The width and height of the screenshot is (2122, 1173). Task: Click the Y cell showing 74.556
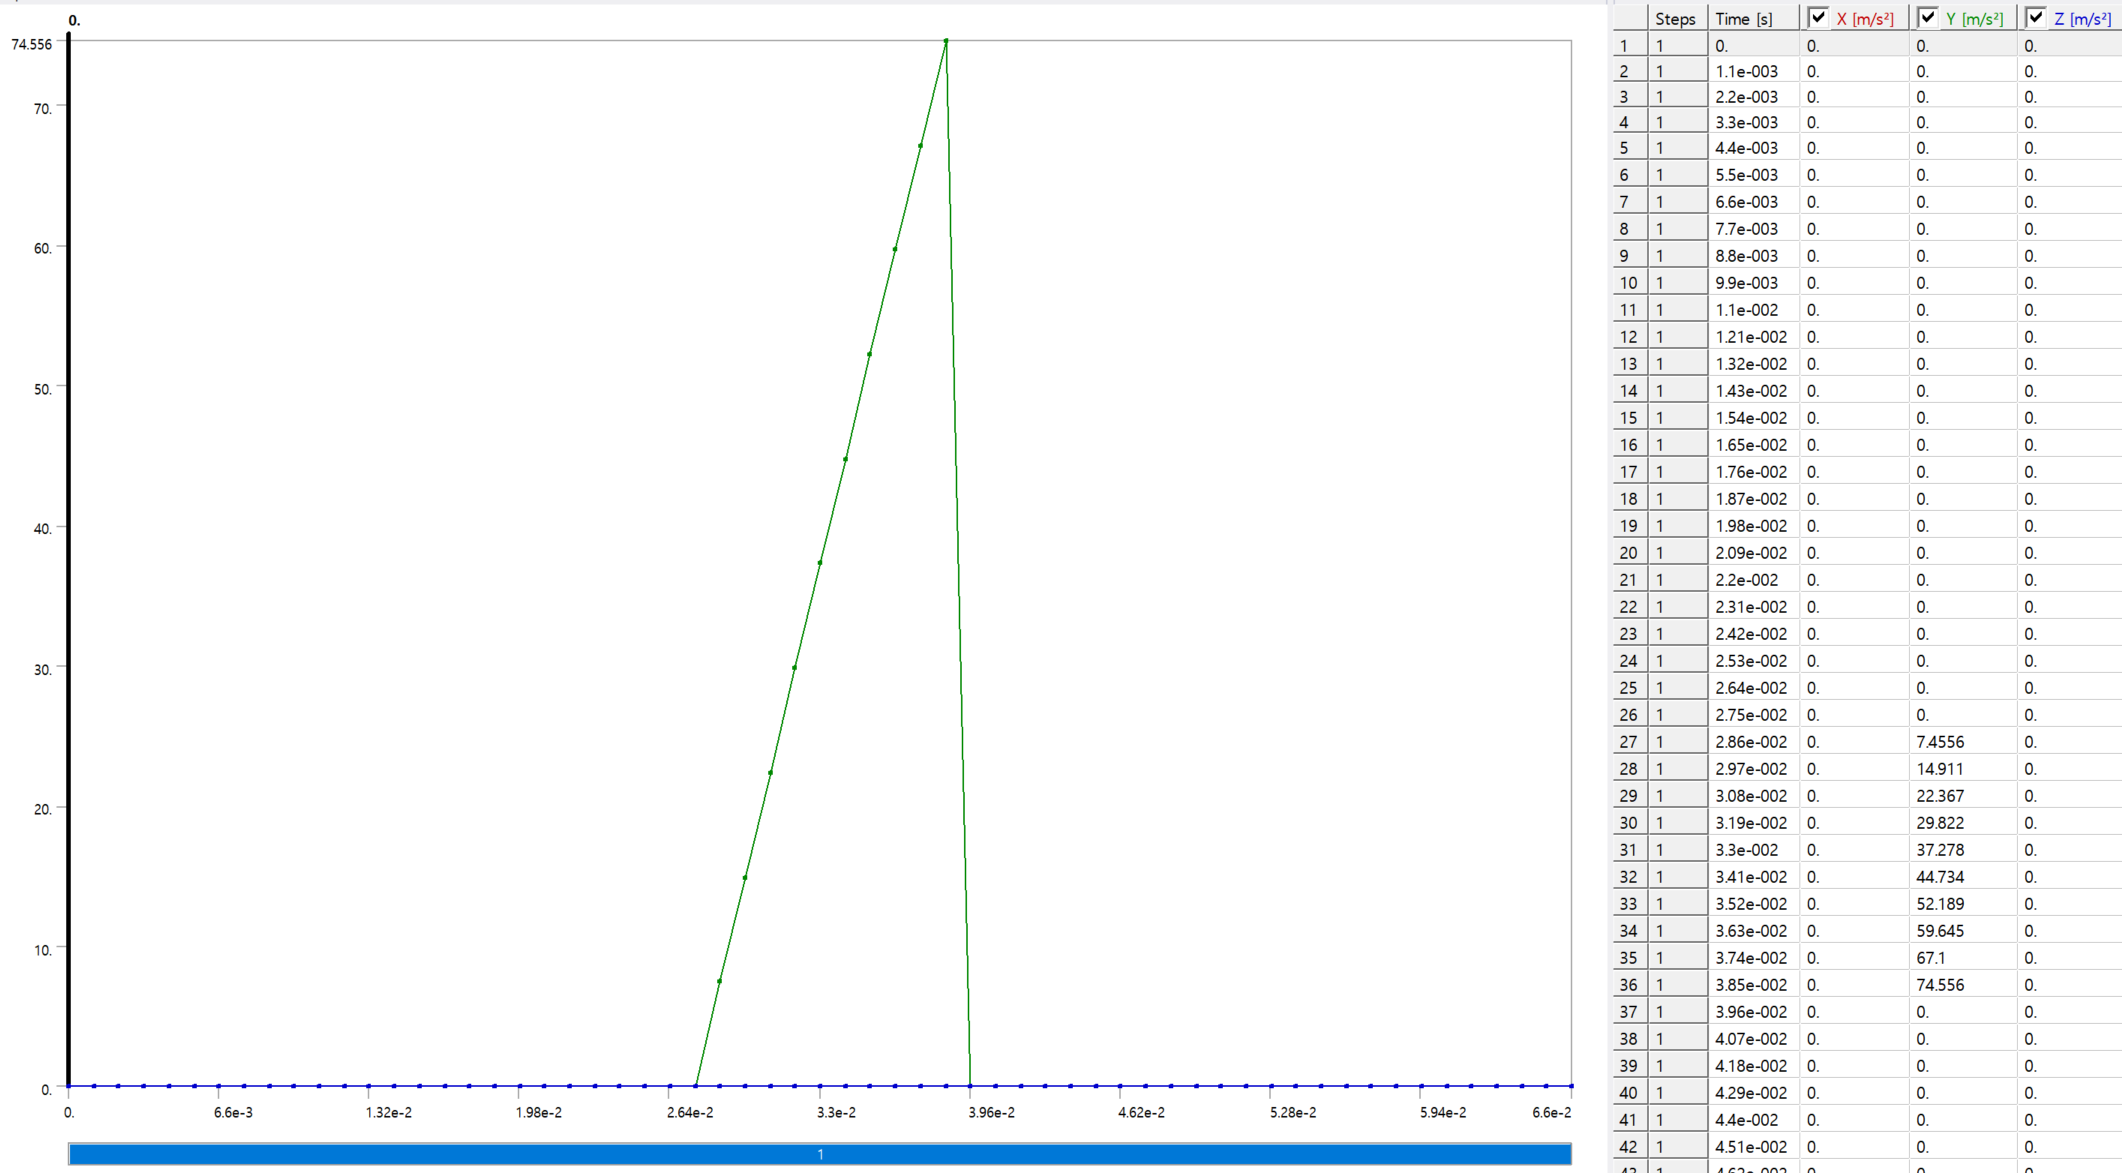coord(1940,985)
